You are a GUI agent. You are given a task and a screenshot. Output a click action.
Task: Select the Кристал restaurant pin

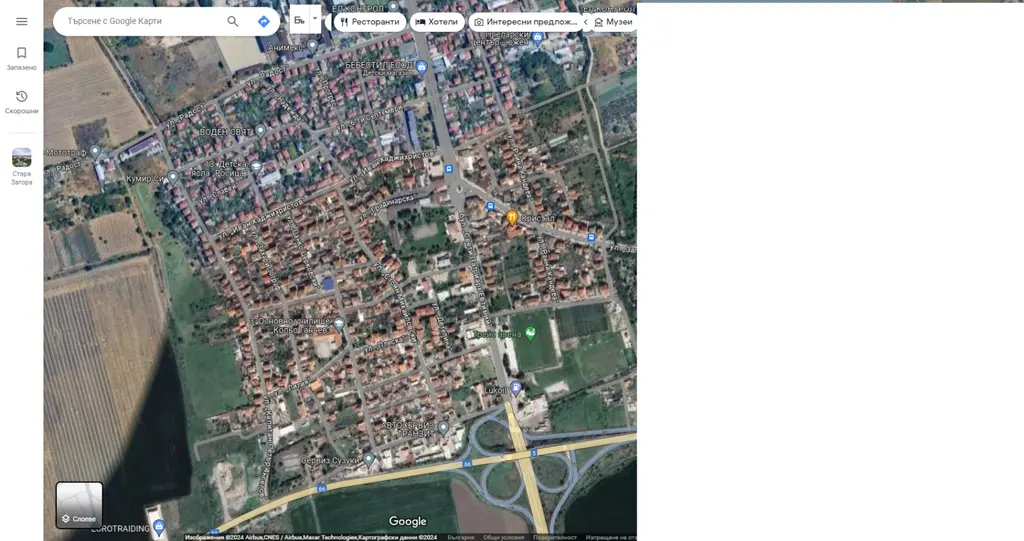coord(511,217)
